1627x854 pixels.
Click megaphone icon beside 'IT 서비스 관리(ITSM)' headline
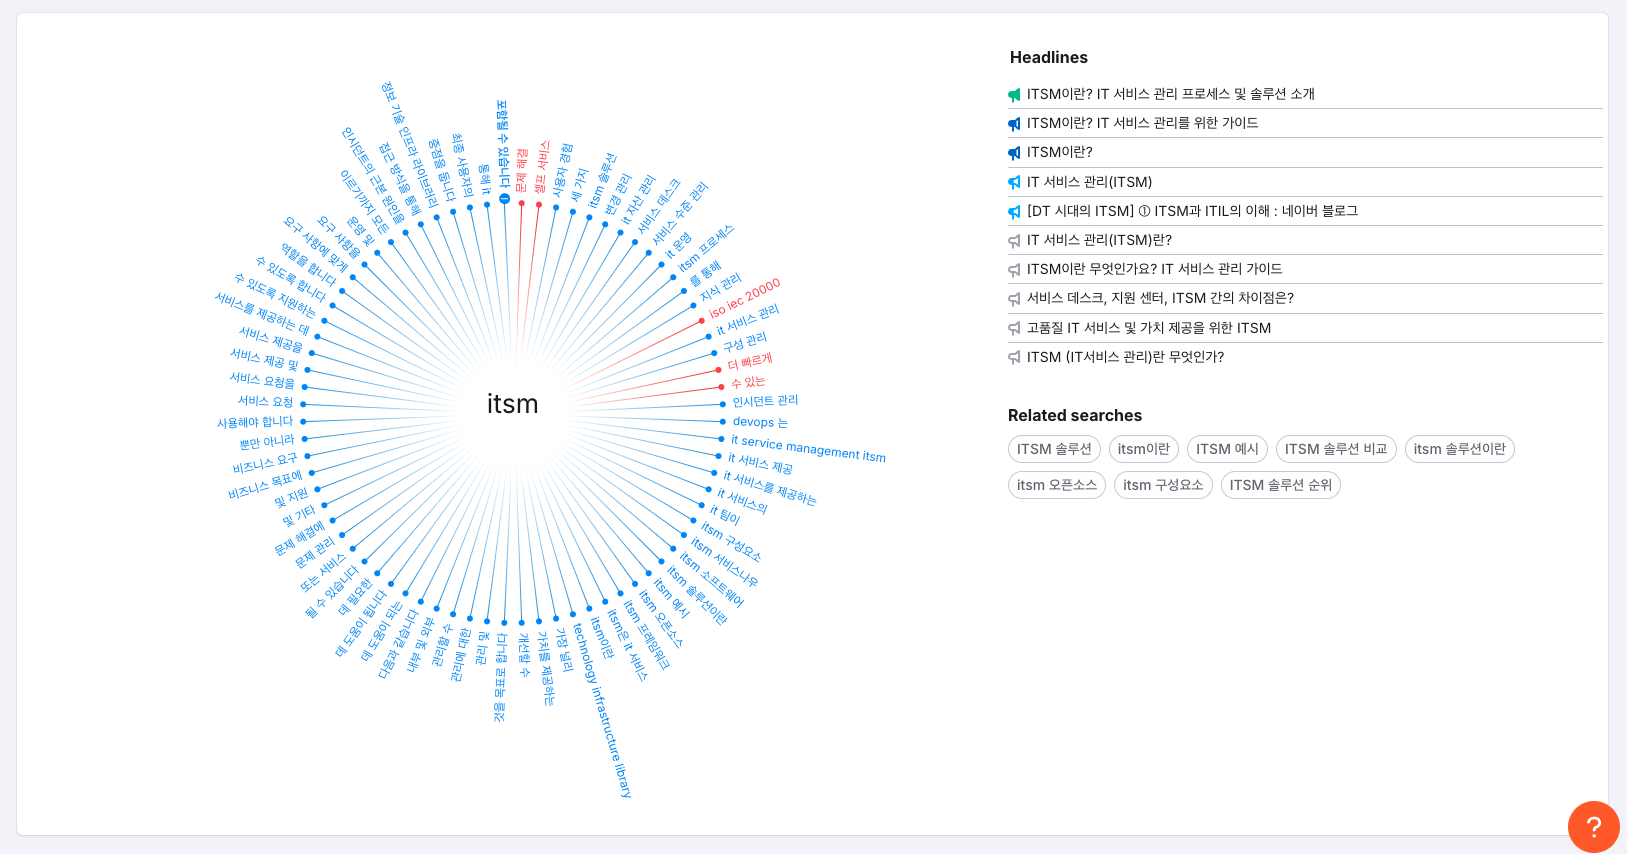point(1014,183)
